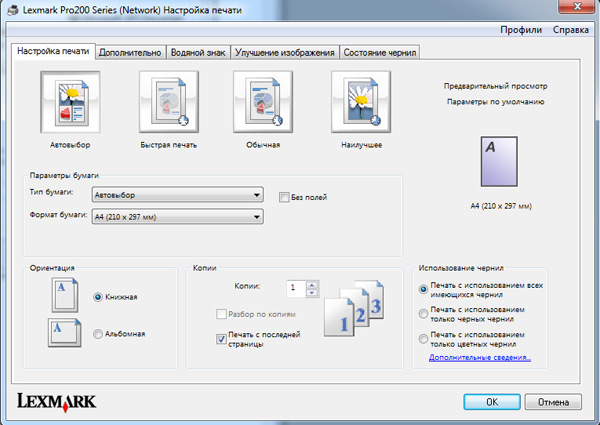Increase copies with the up arrow

313,284
